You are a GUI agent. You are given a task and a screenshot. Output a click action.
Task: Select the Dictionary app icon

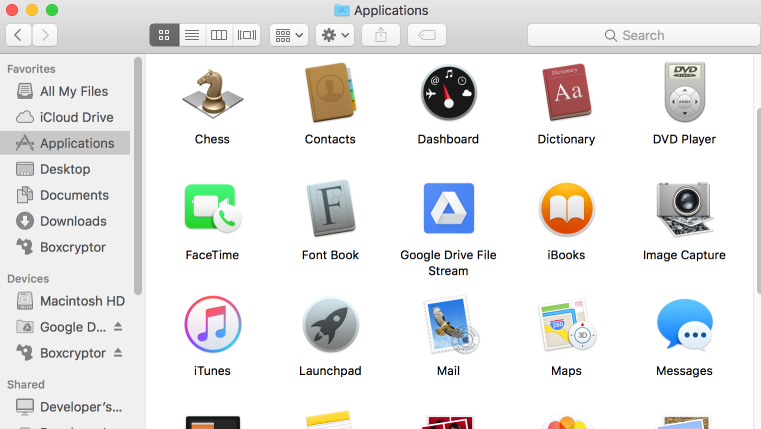pos(566,92)
